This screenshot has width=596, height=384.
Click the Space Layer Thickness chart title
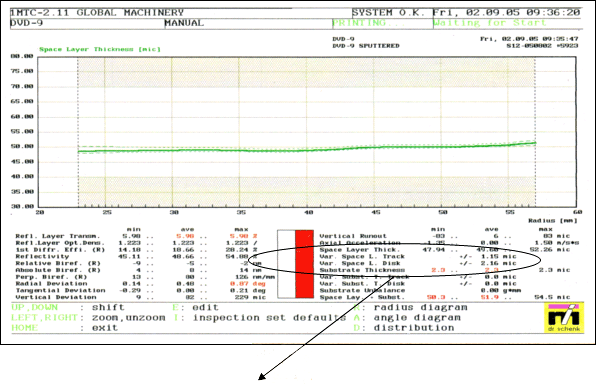click(100, 49)
